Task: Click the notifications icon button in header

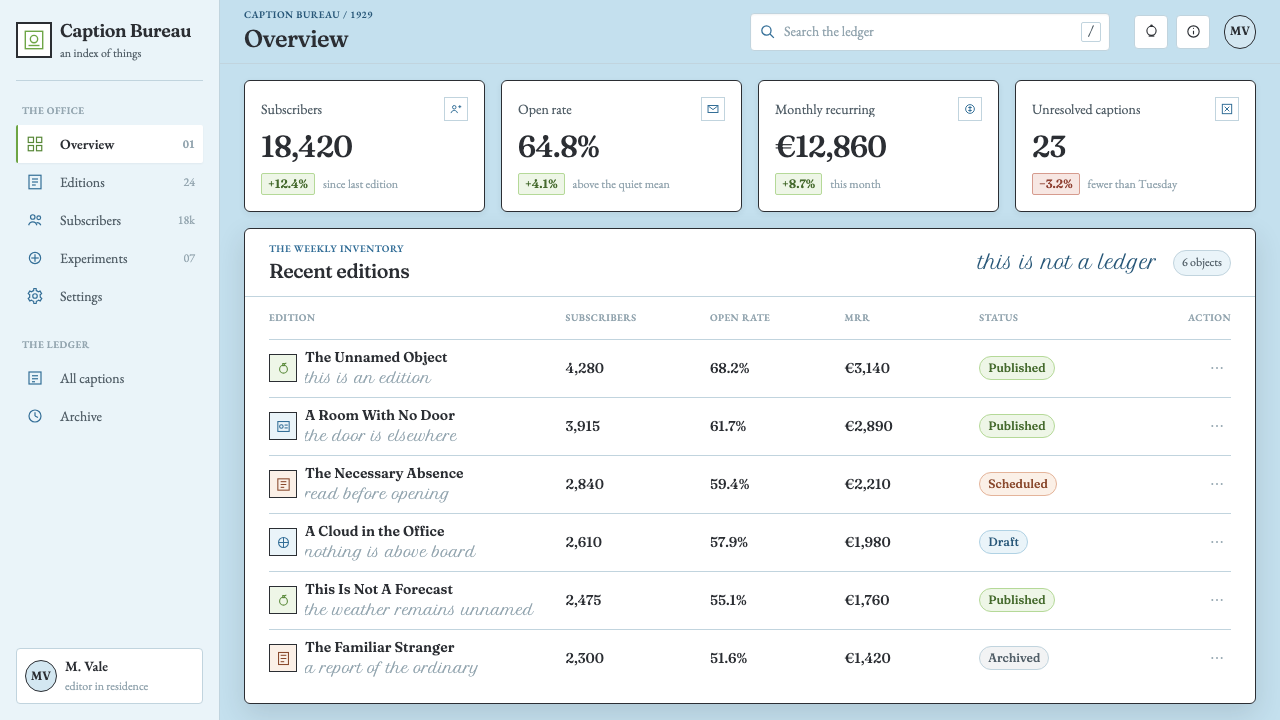Action: 1151,32
